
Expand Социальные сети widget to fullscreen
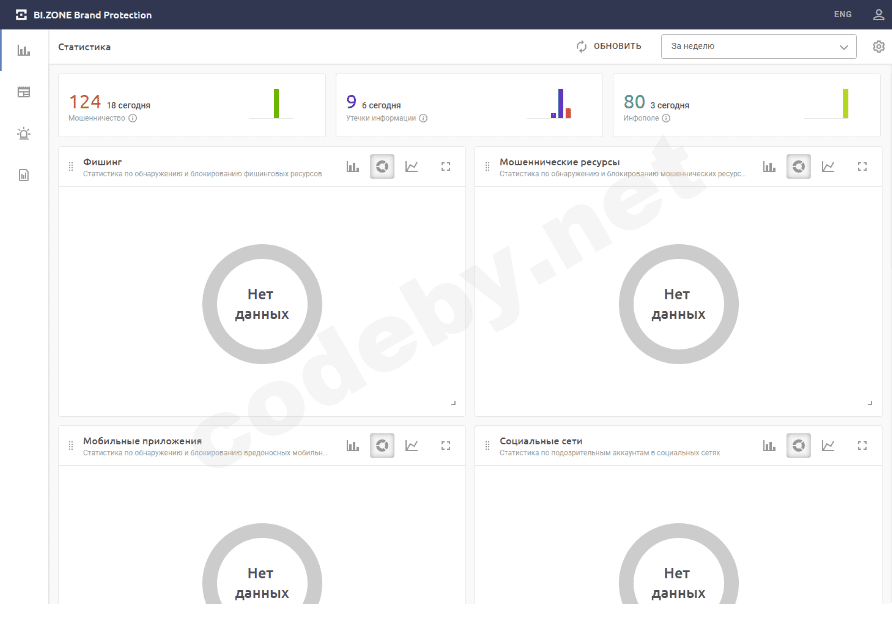coord(862,446)
